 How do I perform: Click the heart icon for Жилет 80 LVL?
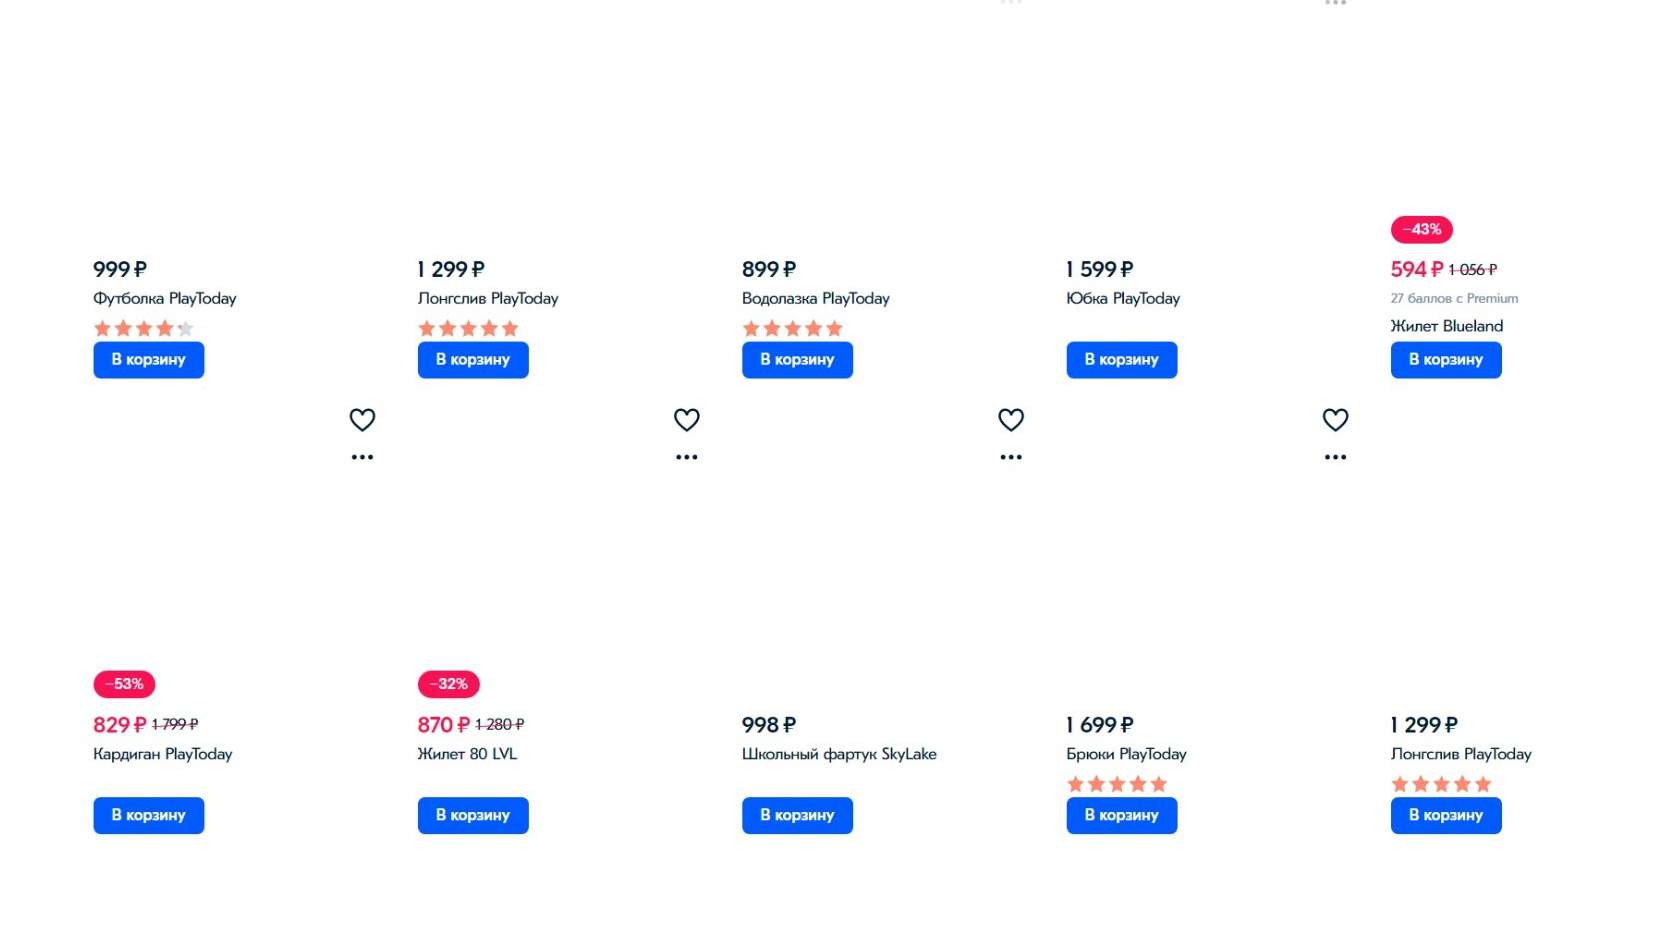click(x=686, y=420)
